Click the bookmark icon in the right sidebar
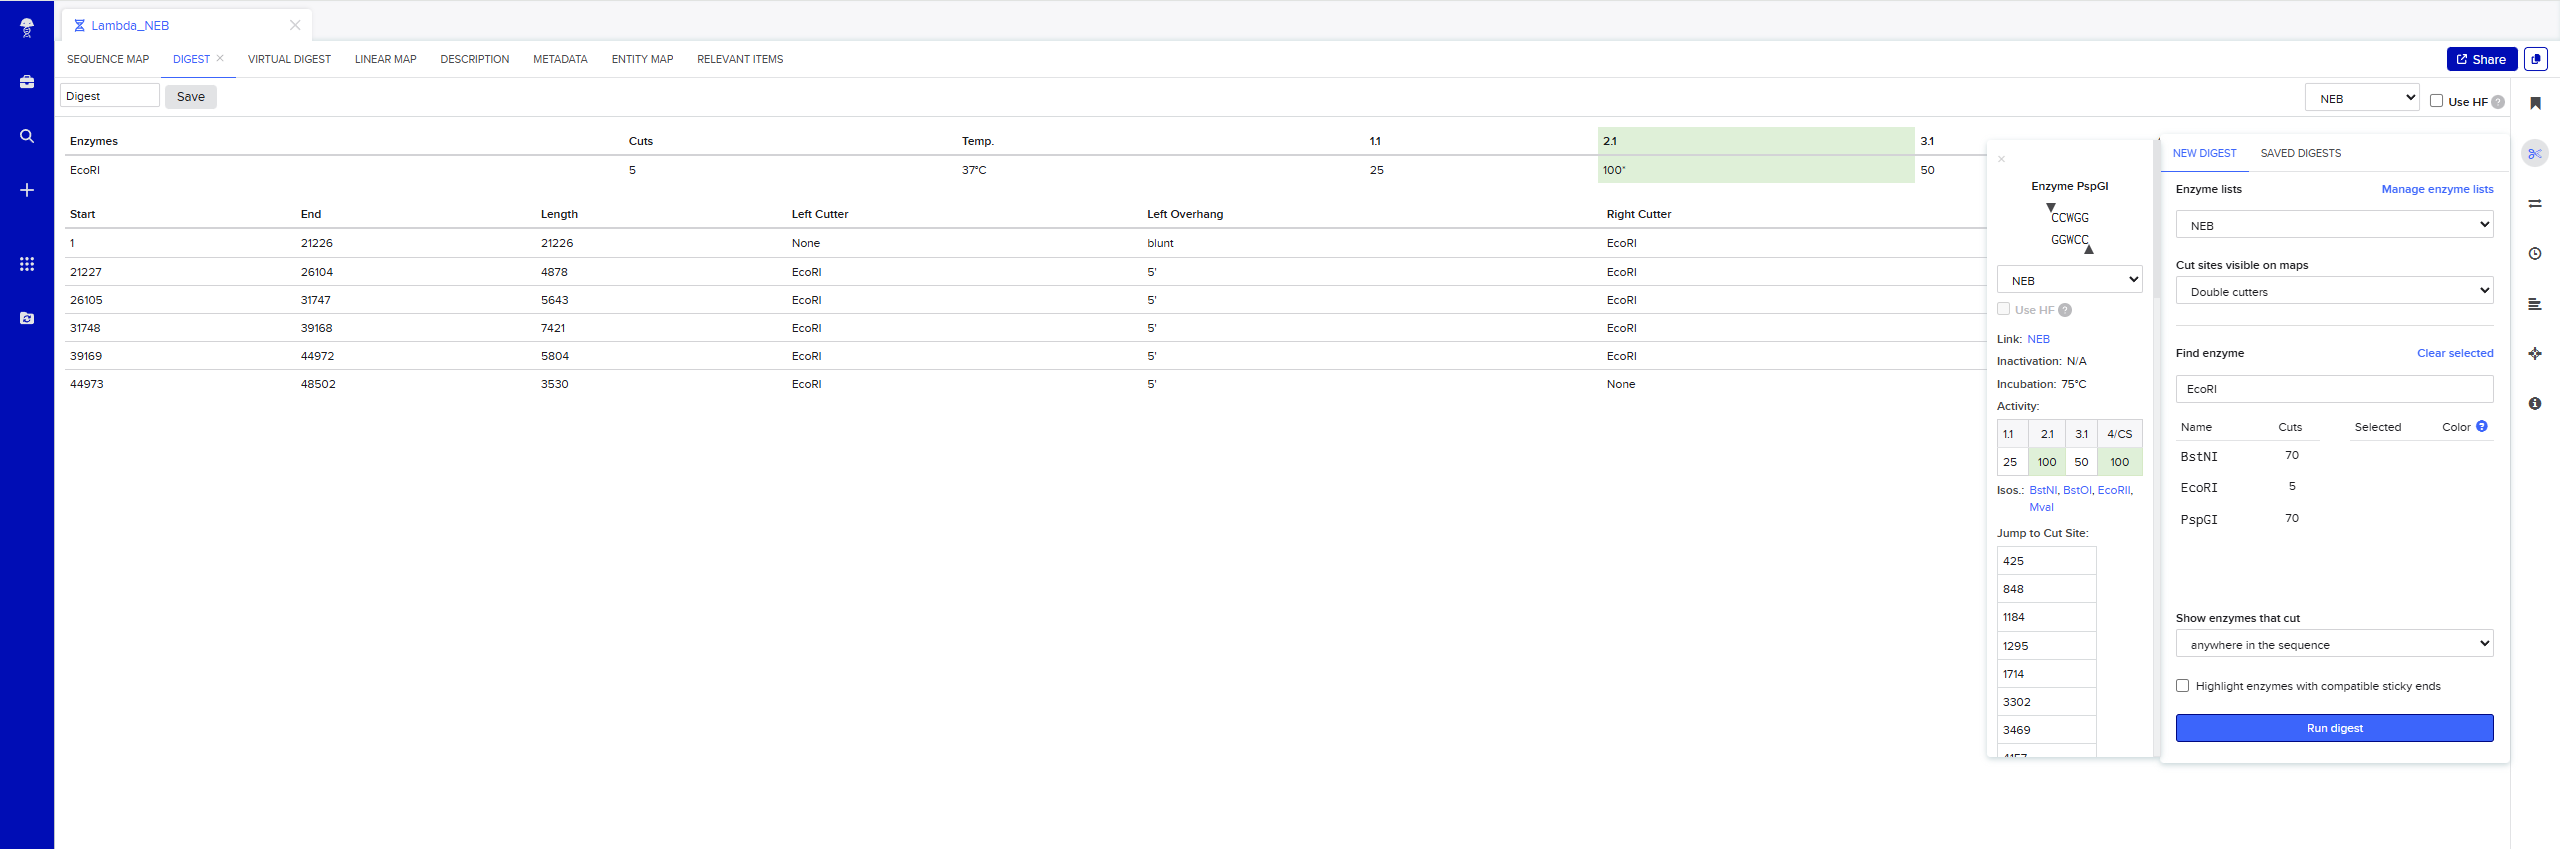This screenshot has width=2560, height=849. point(2535,103)
